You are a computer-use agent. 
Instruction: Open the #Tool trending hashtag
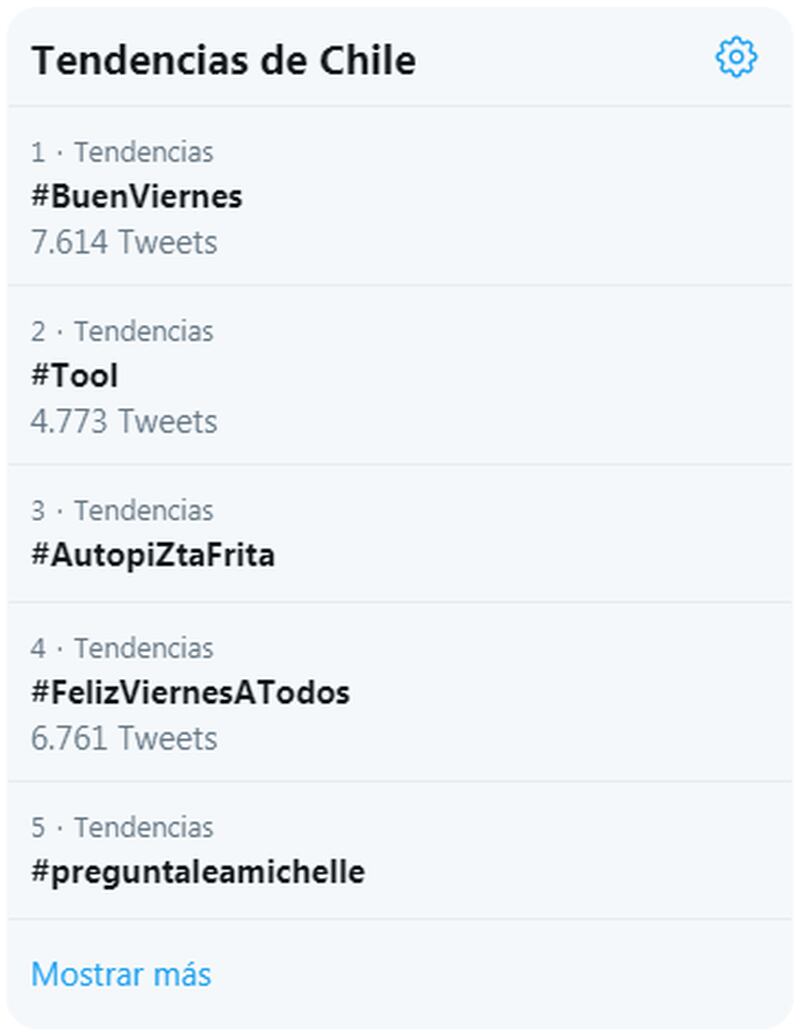75,375
